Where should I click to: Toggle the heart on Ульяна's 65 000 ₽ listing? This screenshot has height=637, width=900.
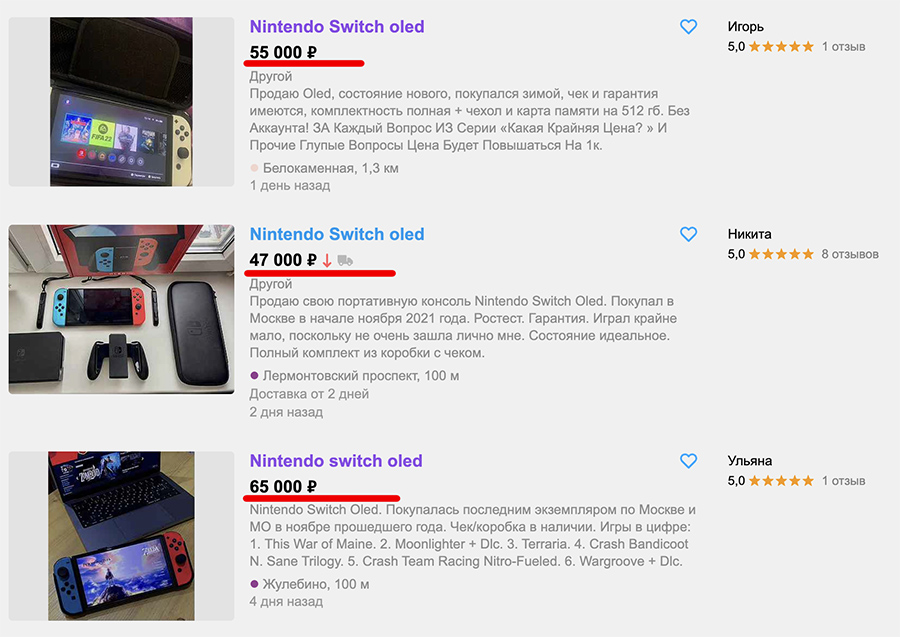click(x=688, y=461)
